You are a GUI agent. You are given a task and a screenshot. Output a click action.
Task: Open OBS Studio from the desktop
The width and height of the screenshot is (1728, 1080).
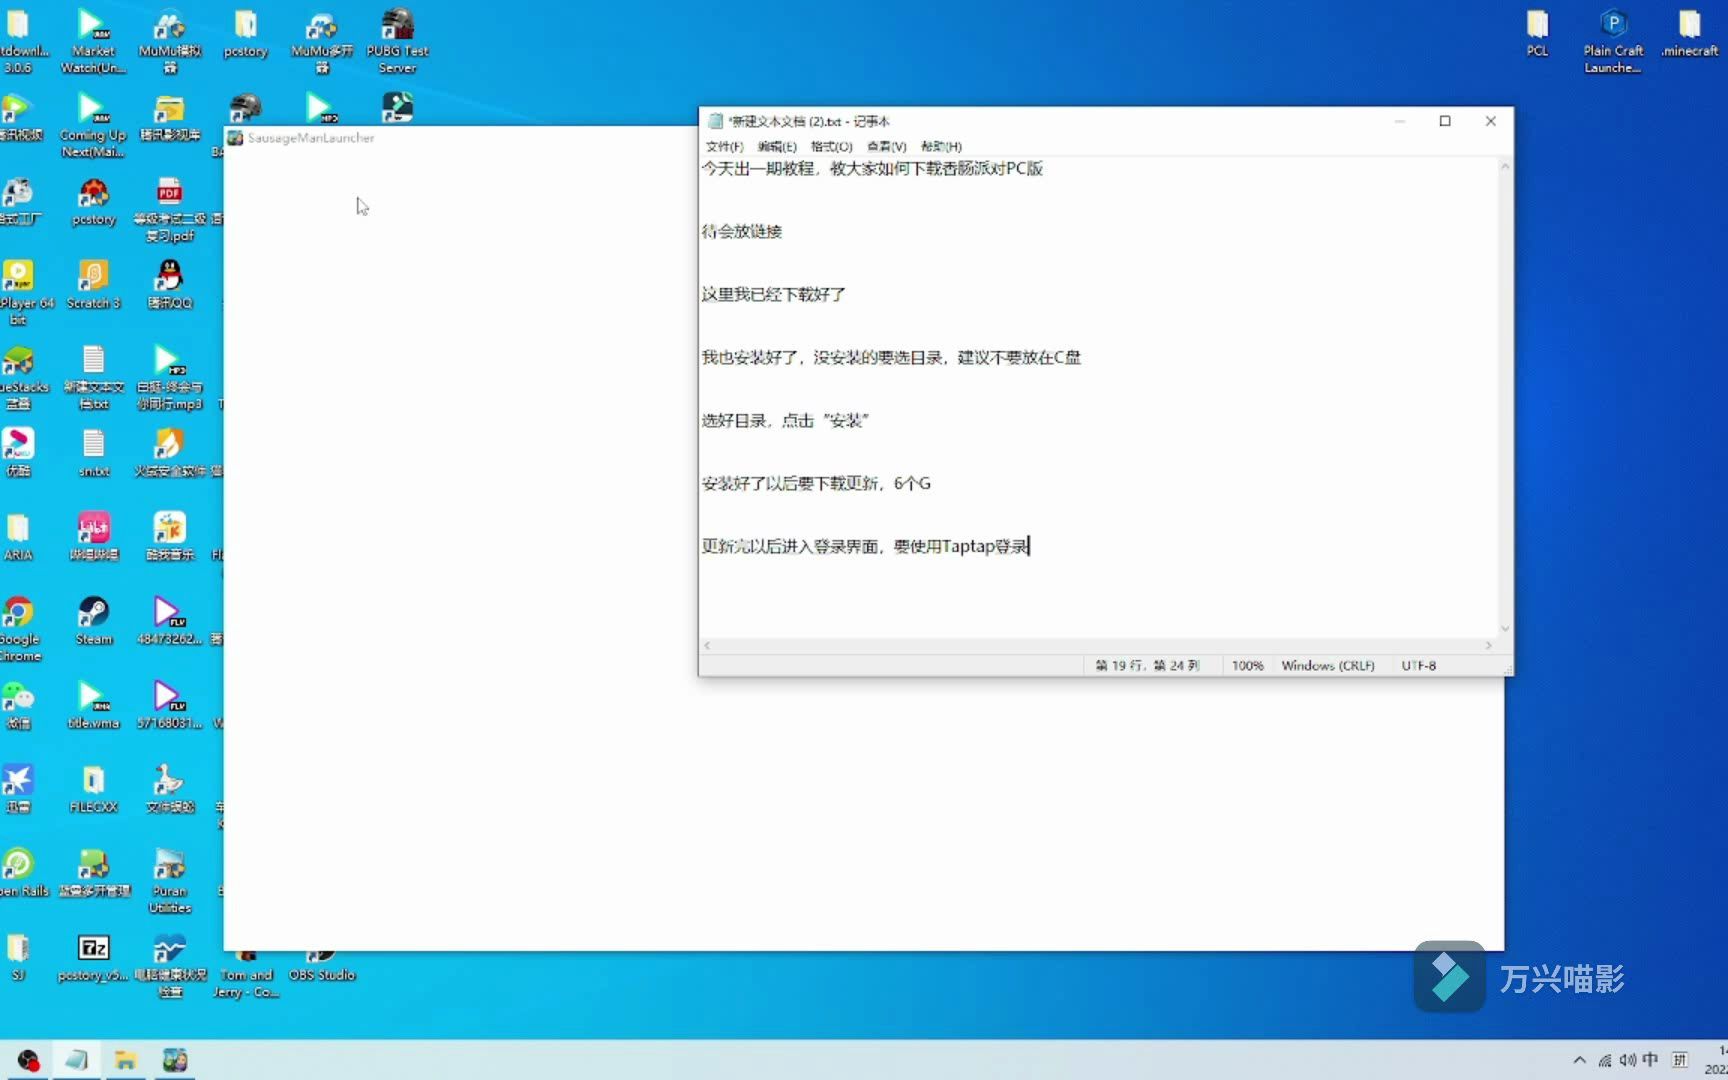click(321, 953)
